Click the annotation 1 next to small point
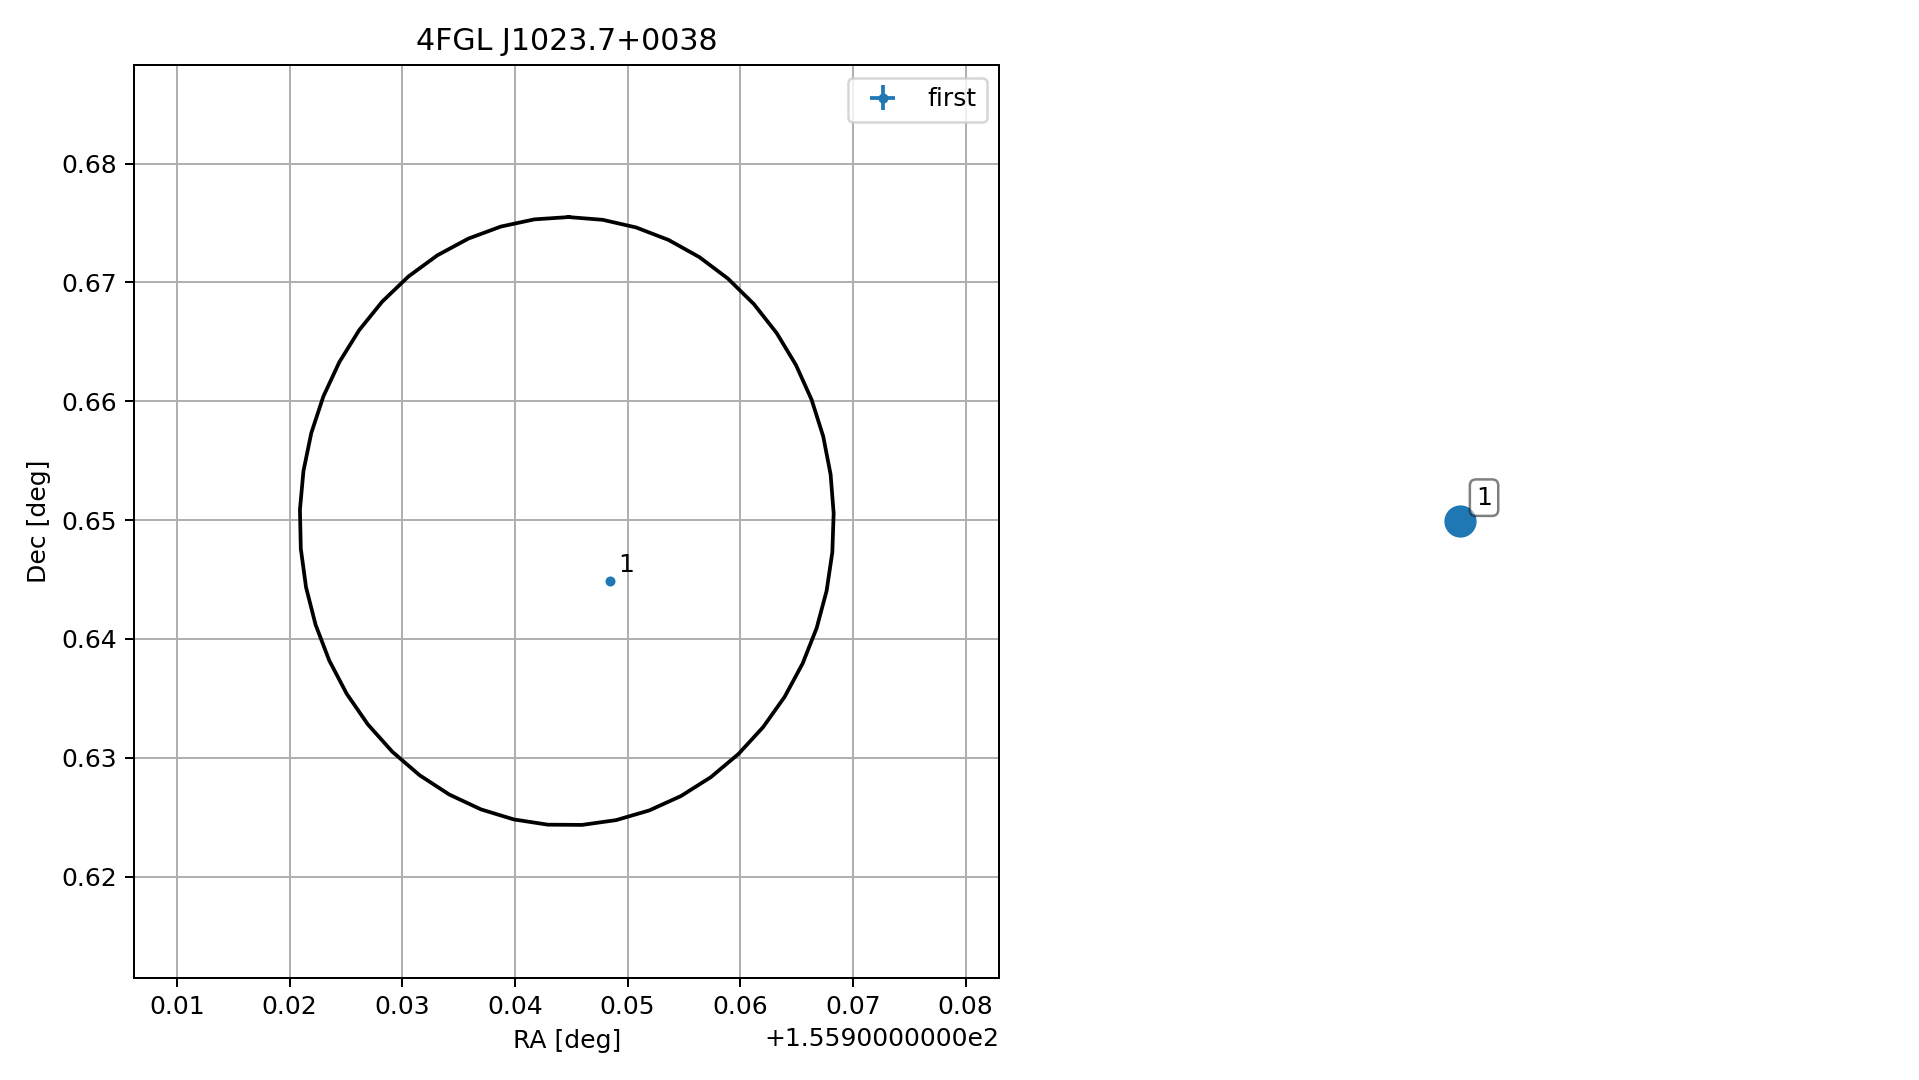Screen dimensions: 1919x1080 point(626,564)
